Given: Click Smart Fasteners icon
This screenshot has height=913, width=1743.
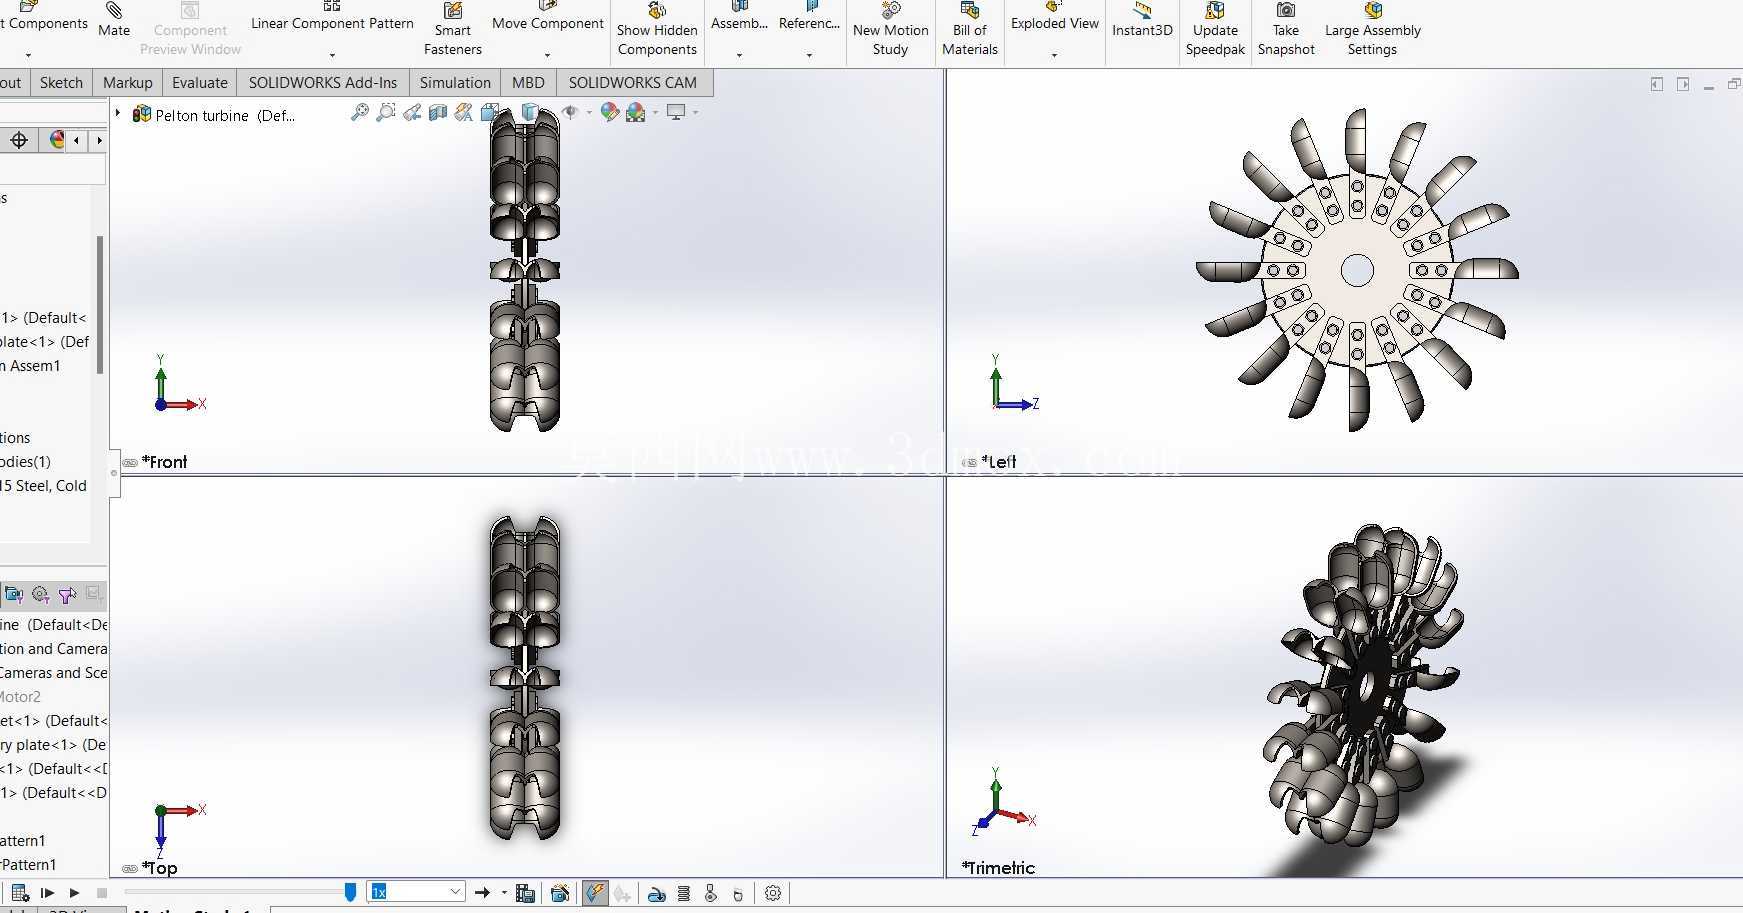Looking at the screenshot, I should click(x=453, y=10).
